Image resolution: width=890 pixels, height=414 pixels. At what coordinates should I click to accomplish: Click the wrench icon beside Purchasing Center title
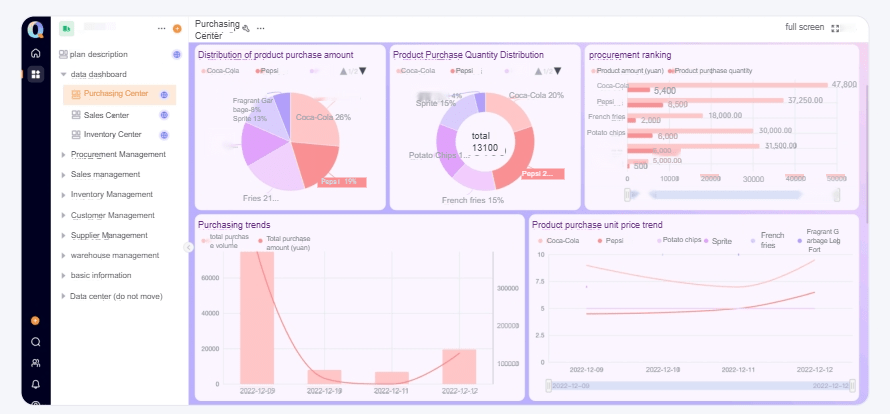click(246, 27)
